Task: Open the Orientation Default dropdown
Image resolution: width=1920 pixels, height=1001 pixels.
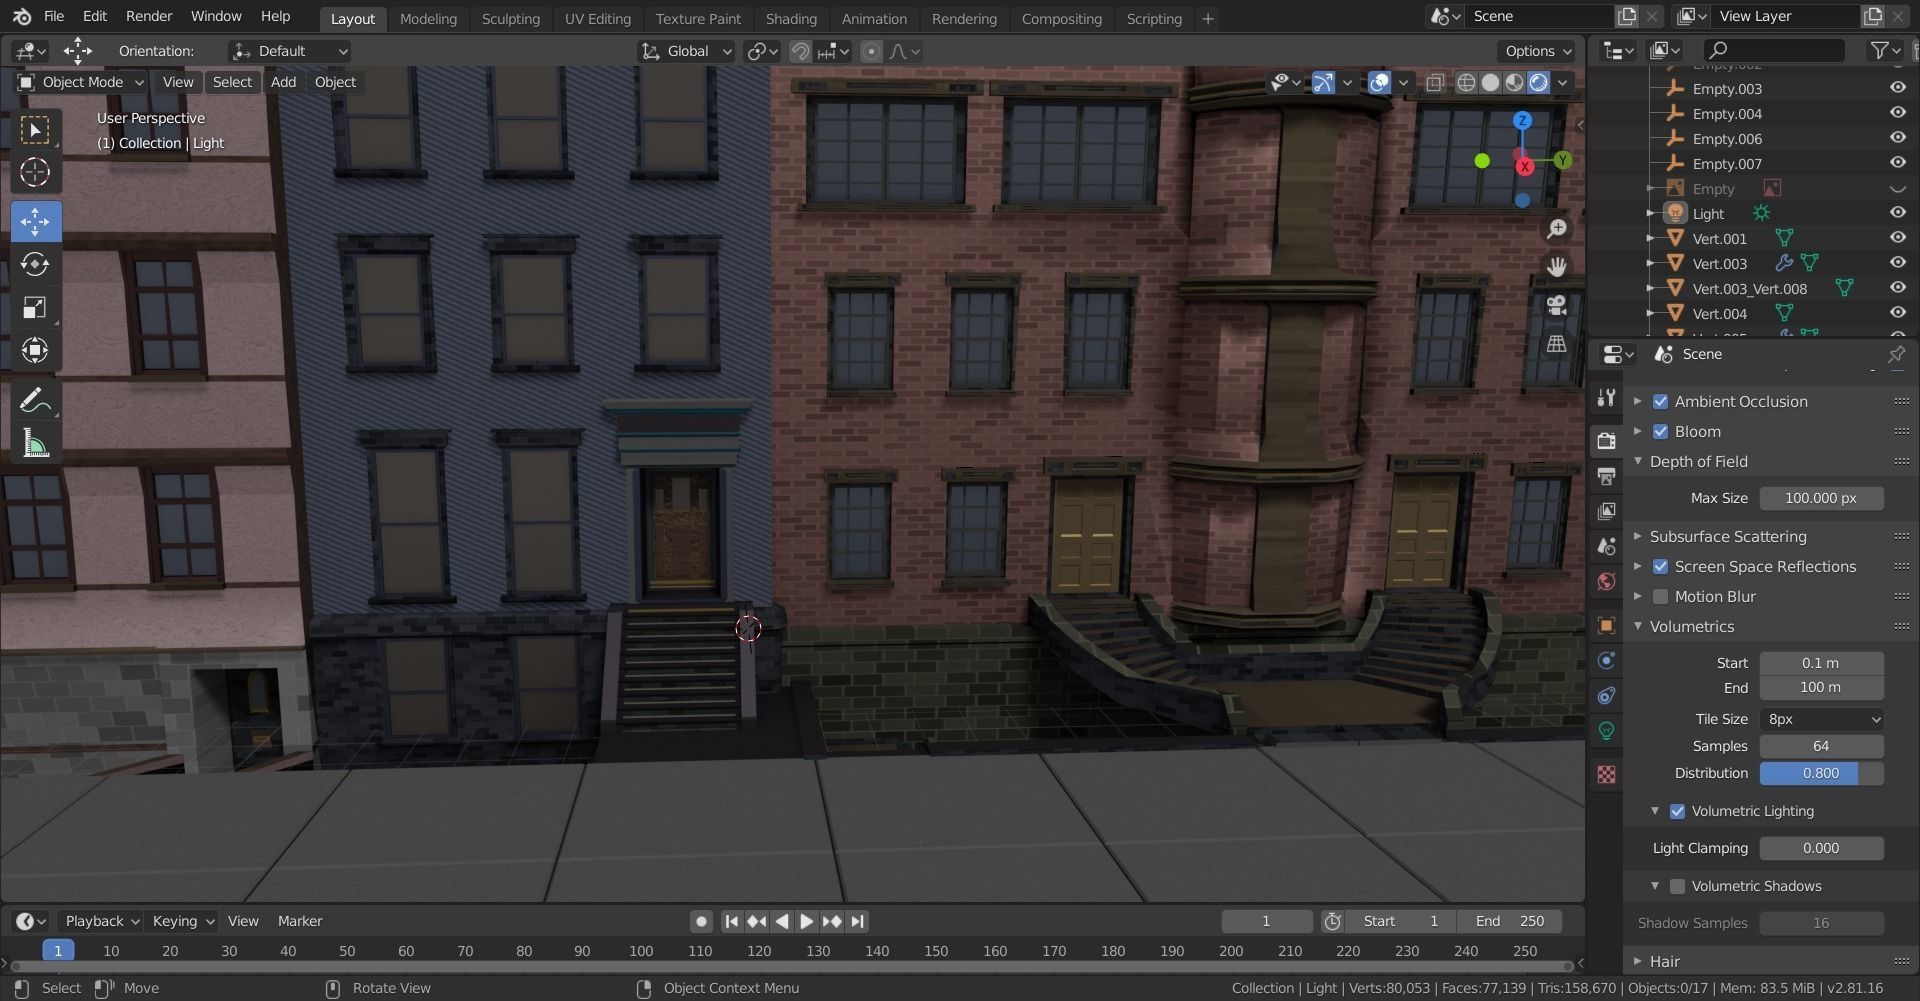Action: pos(289,51)
